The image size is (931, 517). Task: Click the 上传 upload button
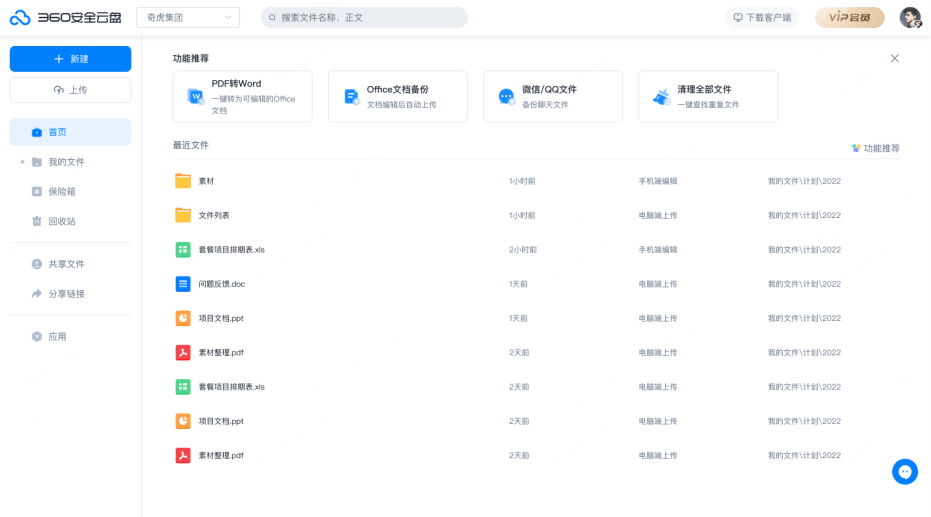tap(71, 90)
